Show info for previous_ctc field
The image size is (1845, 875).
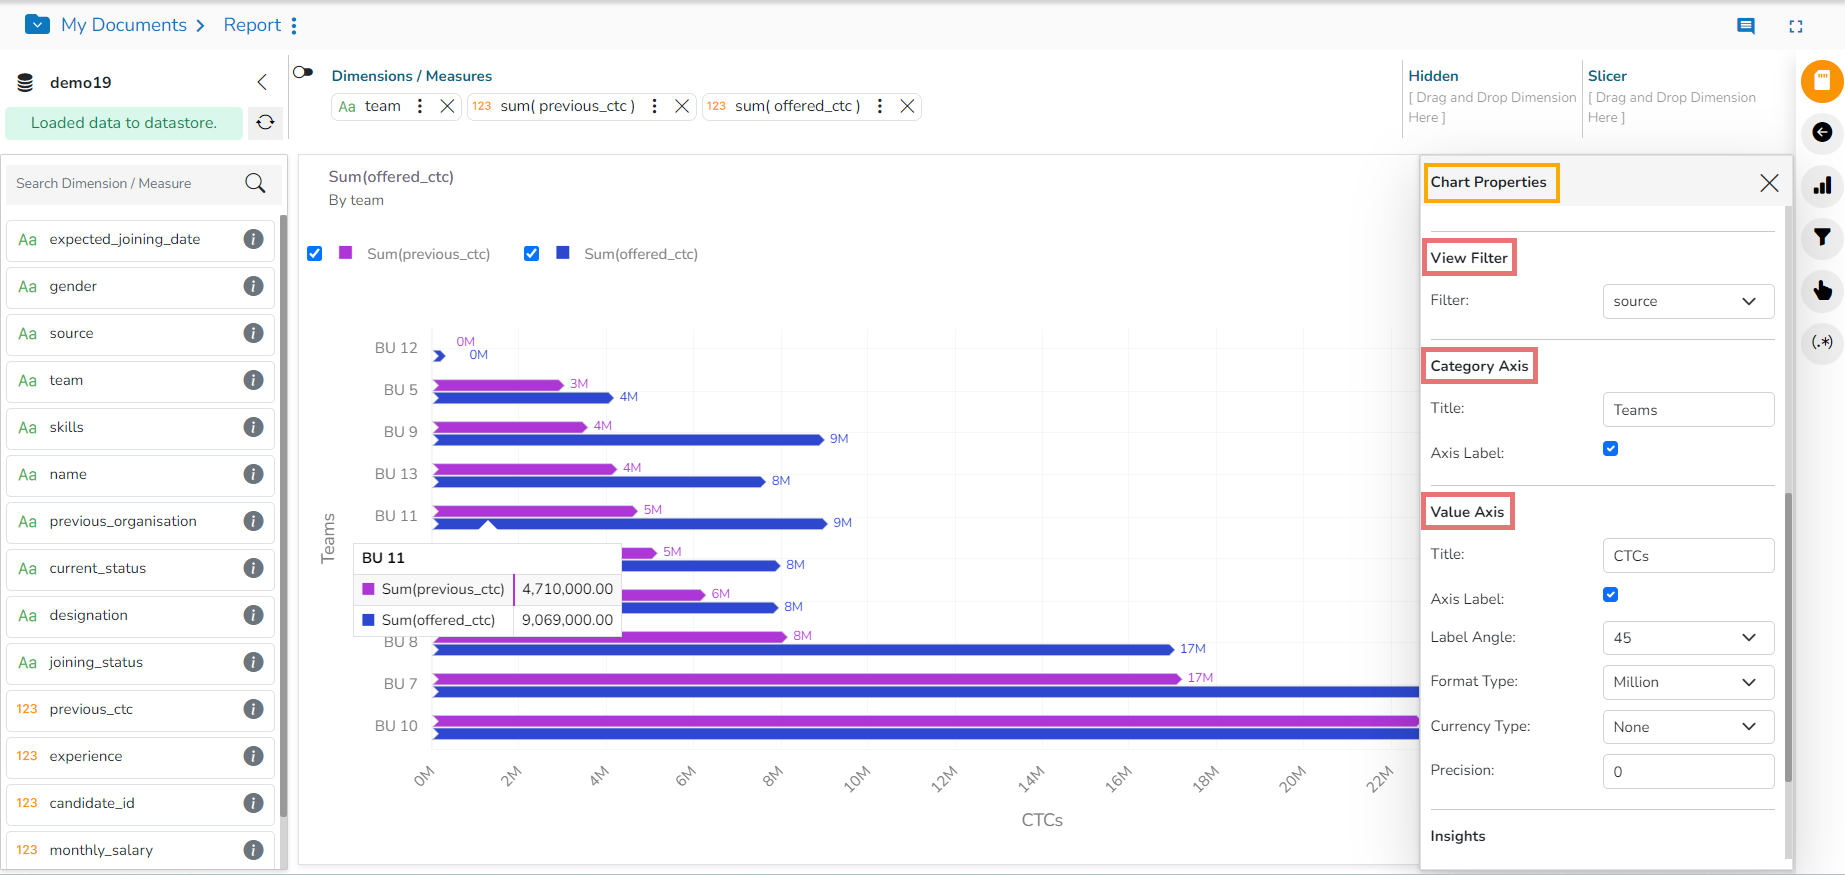point(254,709)
